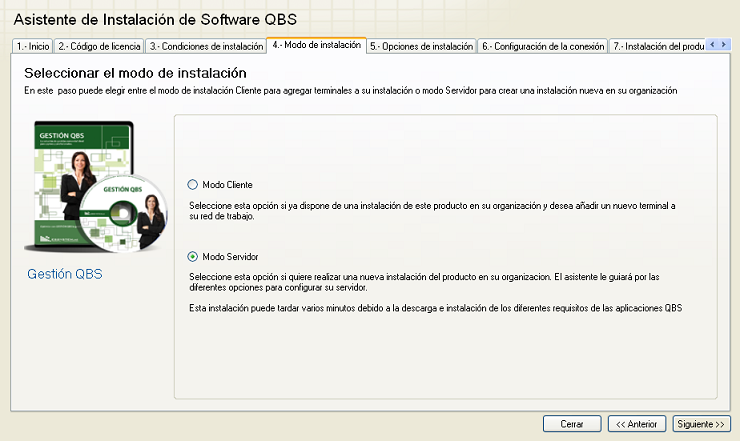Screen dimensions: 740x441
Task: Go to the 1.- Inicio tab
Action: click(33, 46)
